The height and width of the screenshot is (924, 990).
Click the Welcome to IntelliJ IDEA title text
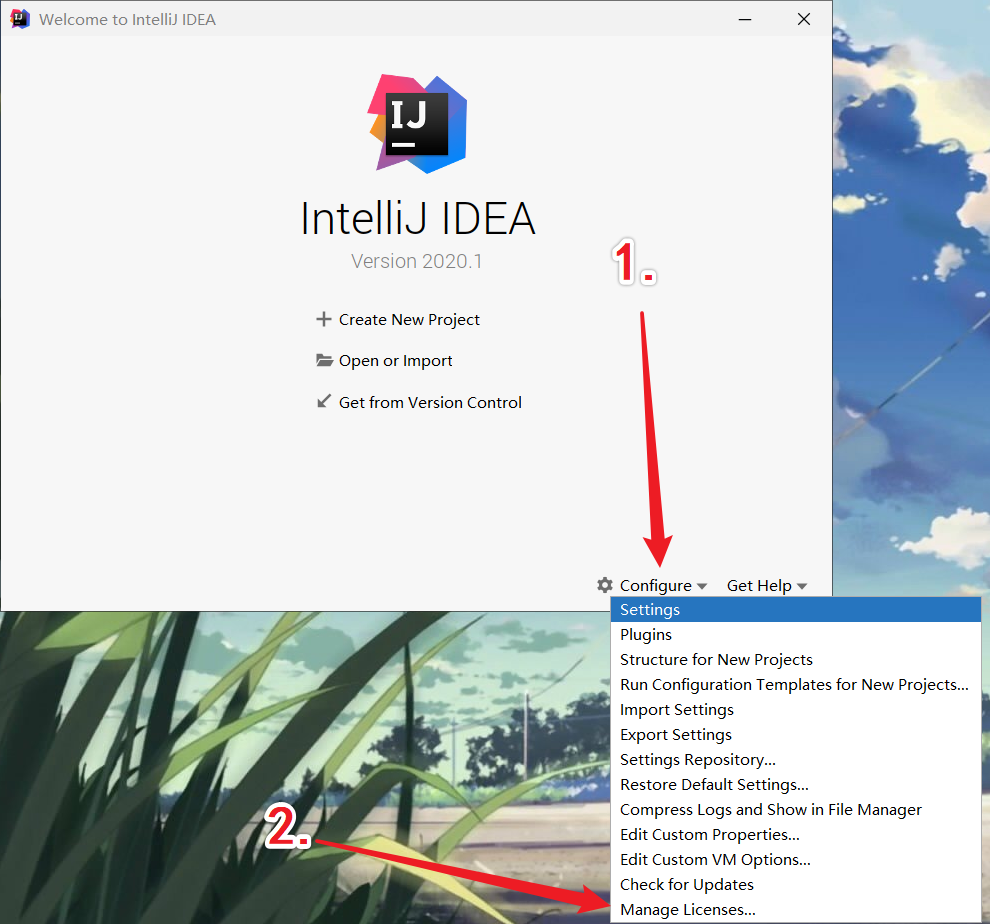(128, 20)
